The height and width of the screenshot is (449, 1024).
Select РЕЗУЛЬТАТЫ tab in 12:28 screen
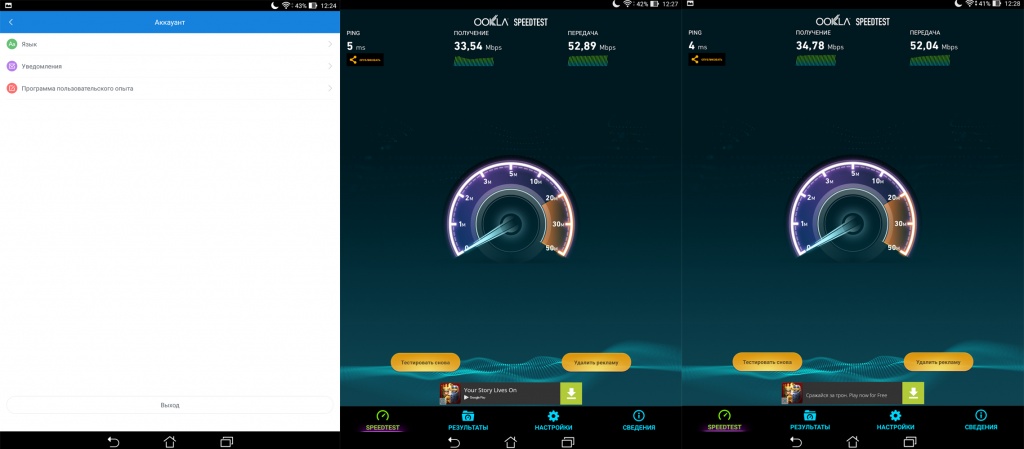810,421
